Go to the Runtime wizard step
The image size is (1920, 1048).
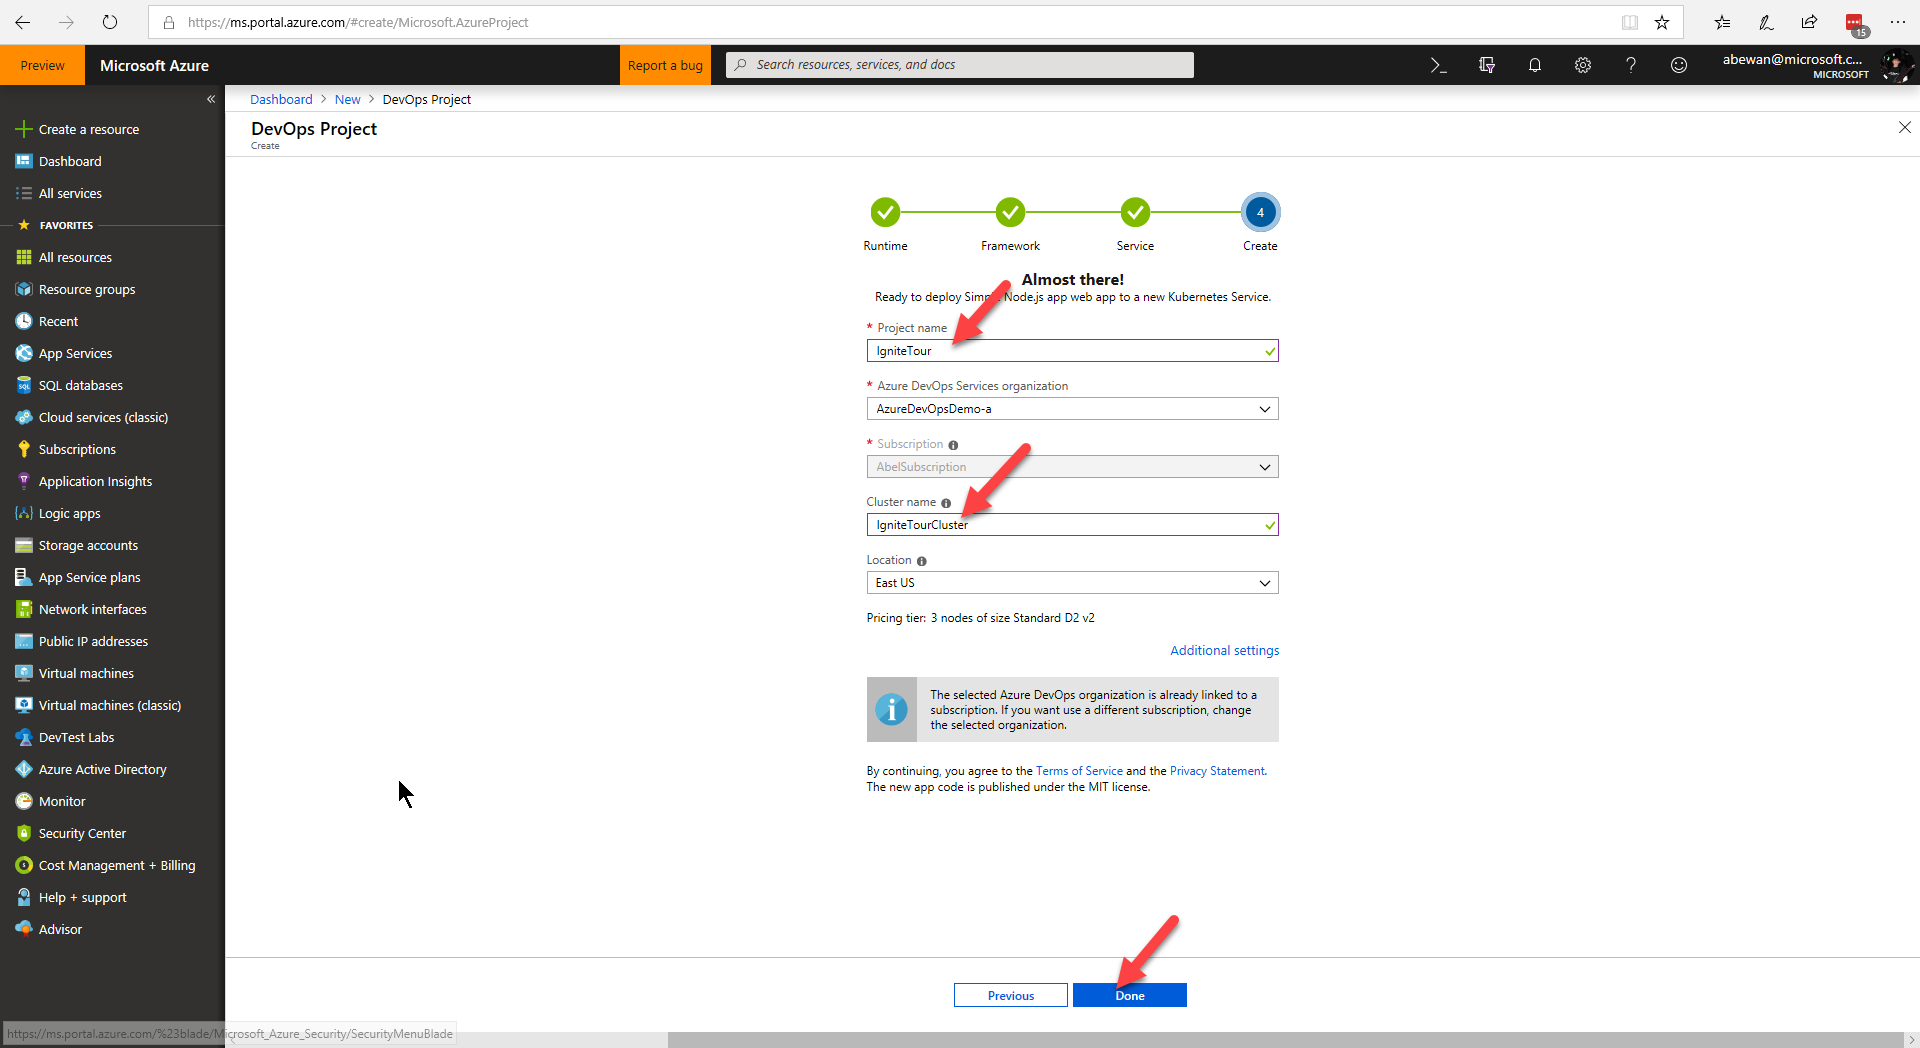(x=885, y=212)
